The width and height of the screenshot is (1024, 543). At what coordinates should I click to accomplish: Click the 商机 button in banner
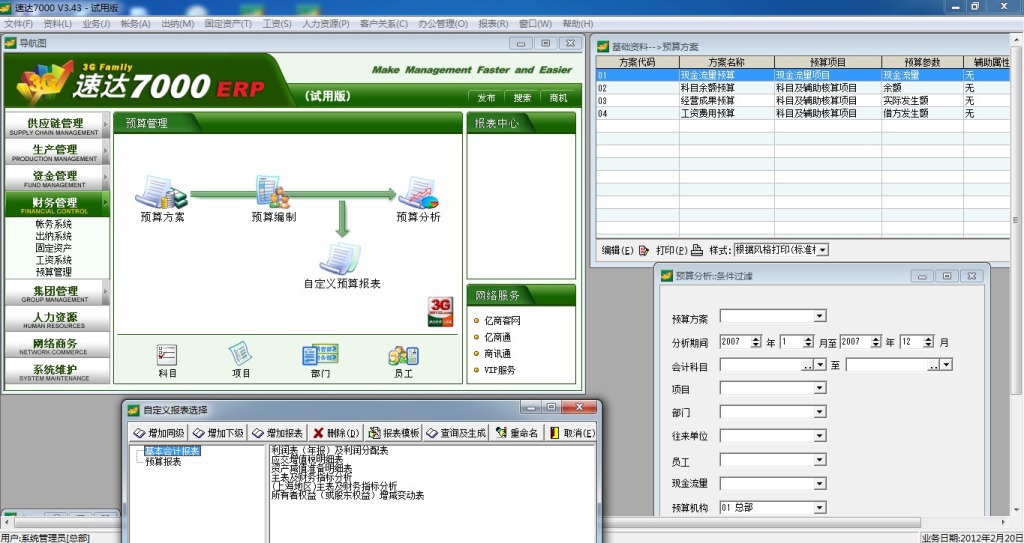click(558, 98)
